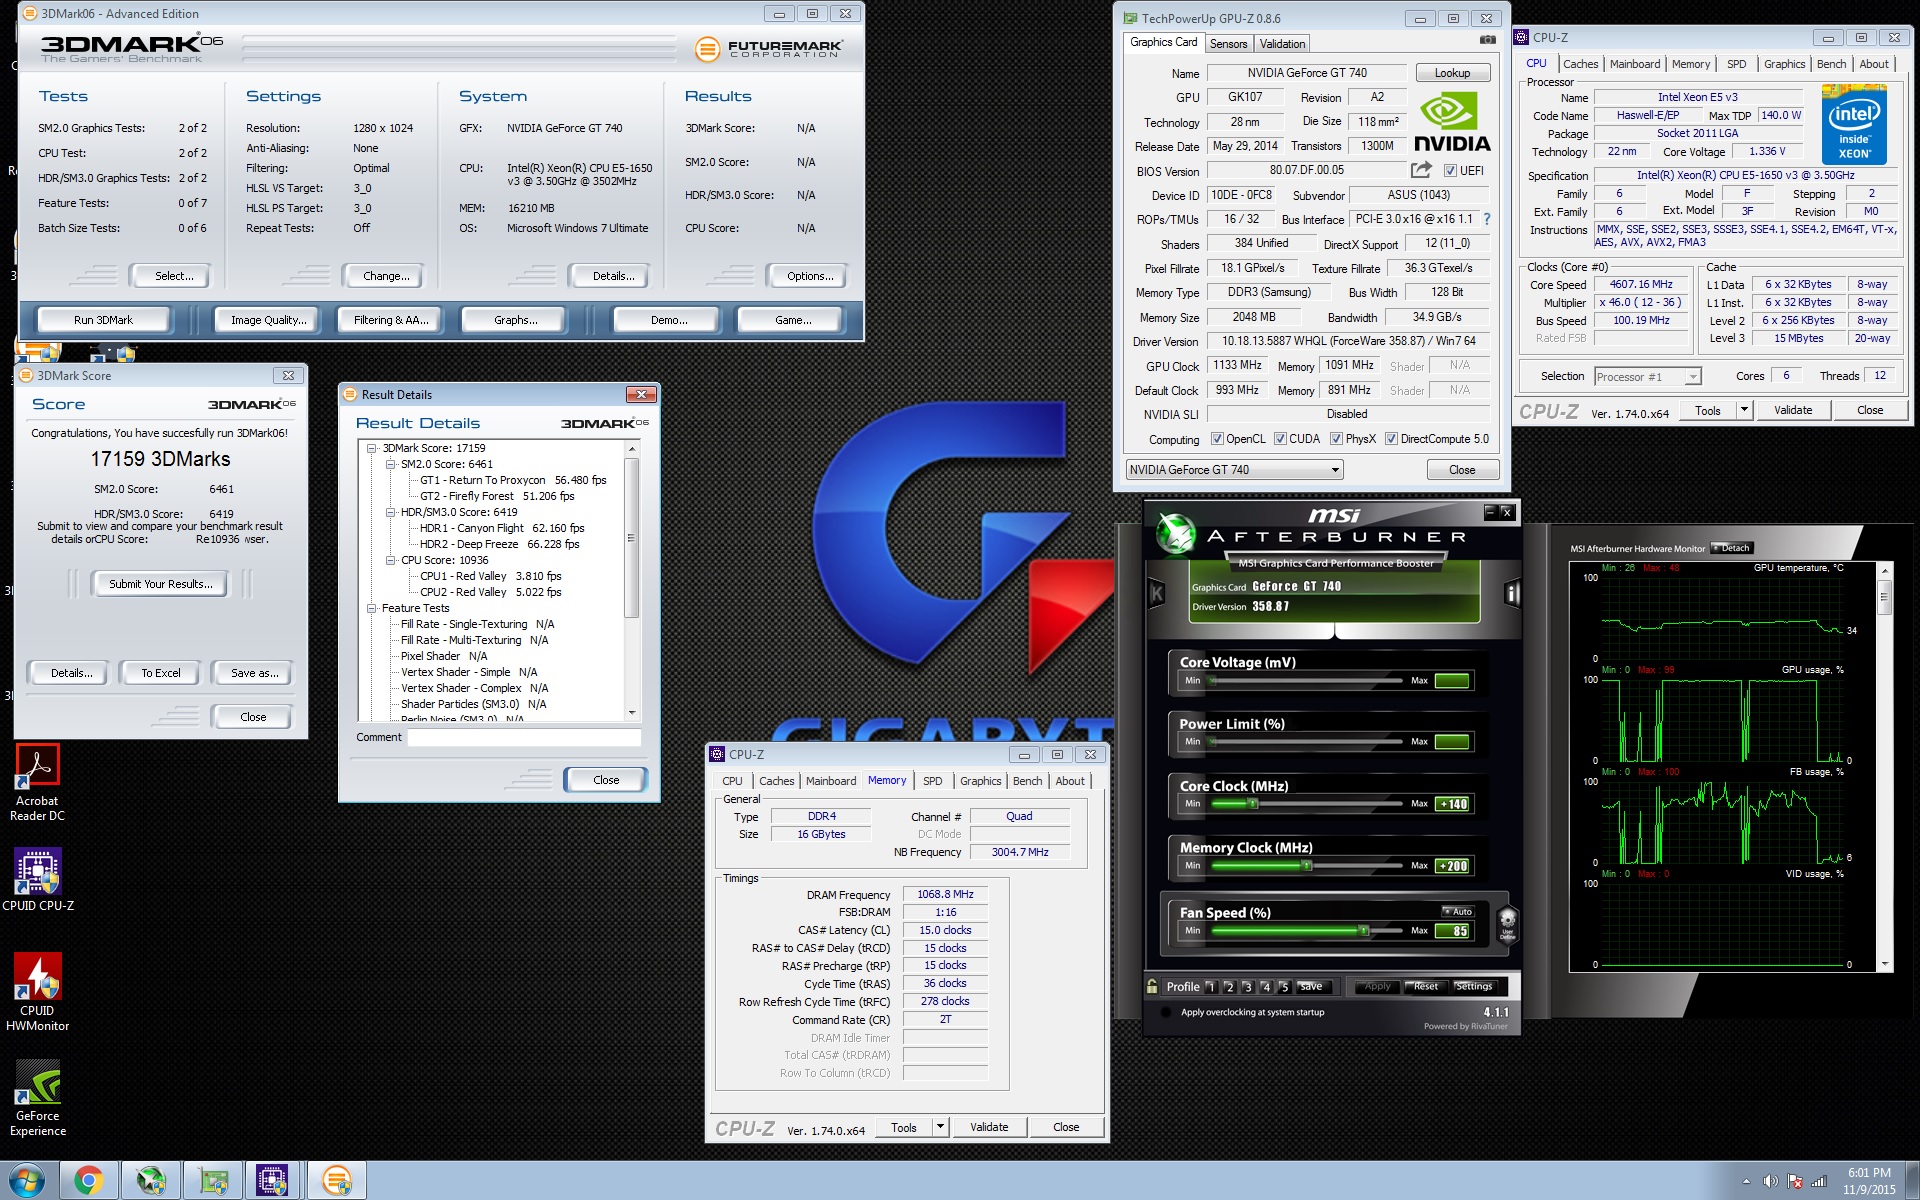The image size is (1920, 1200).
Task: Click the Core Clock +140 value box
Action: (x=1452, y=804)
